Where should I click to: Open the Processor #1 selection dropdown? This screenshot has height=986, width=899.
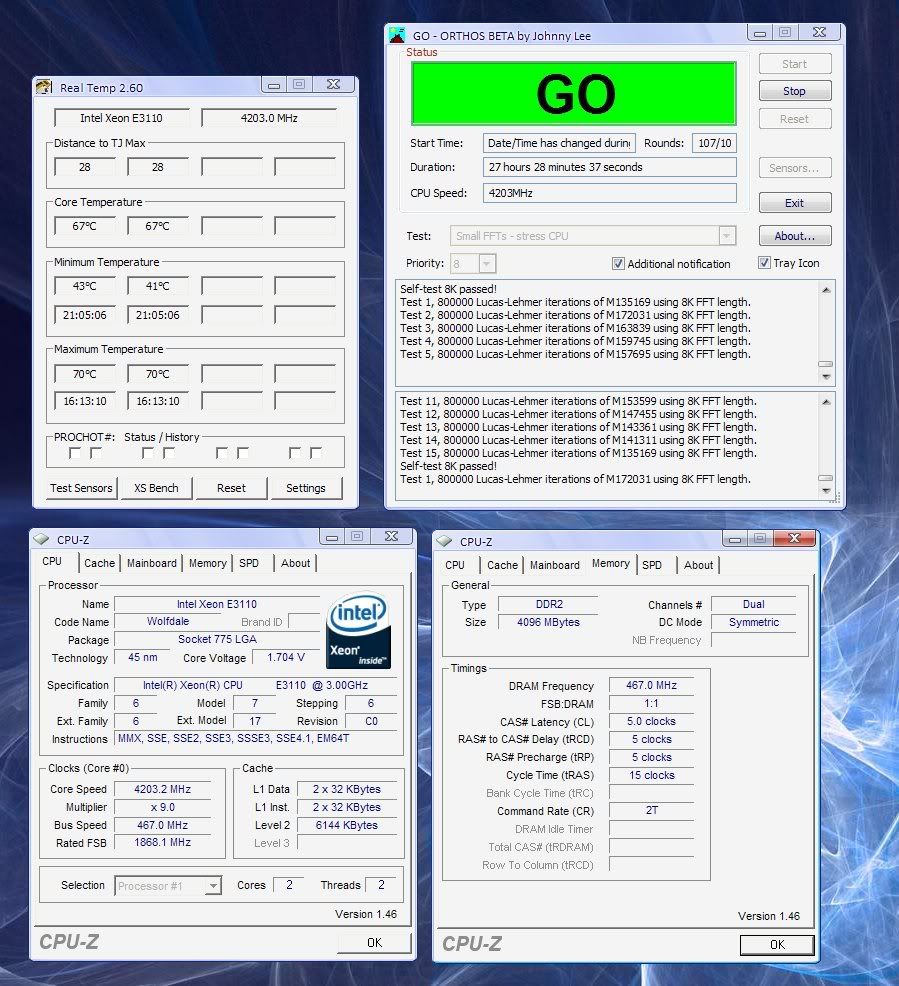pyautogui.click(x=214, y=885)
